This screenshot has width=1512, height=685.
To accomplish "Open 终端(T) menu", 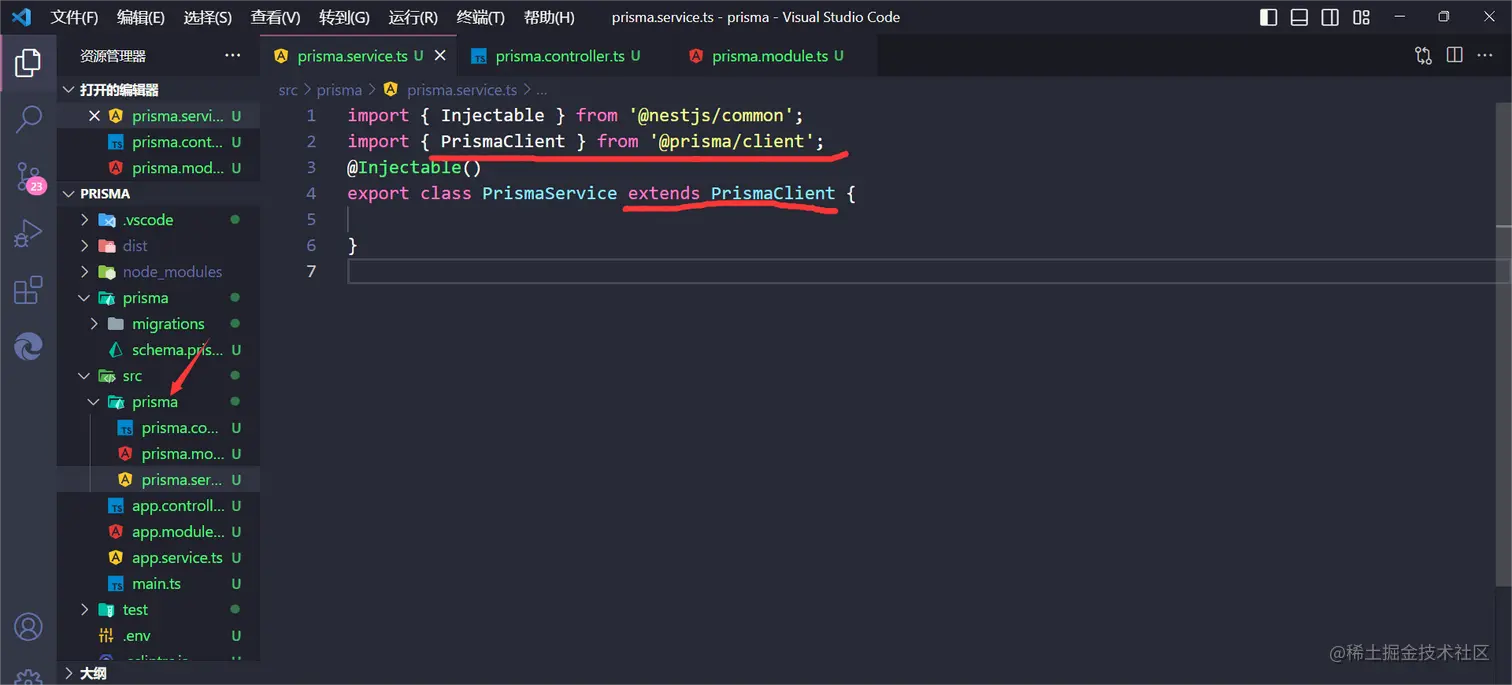I will pos(480,17).
